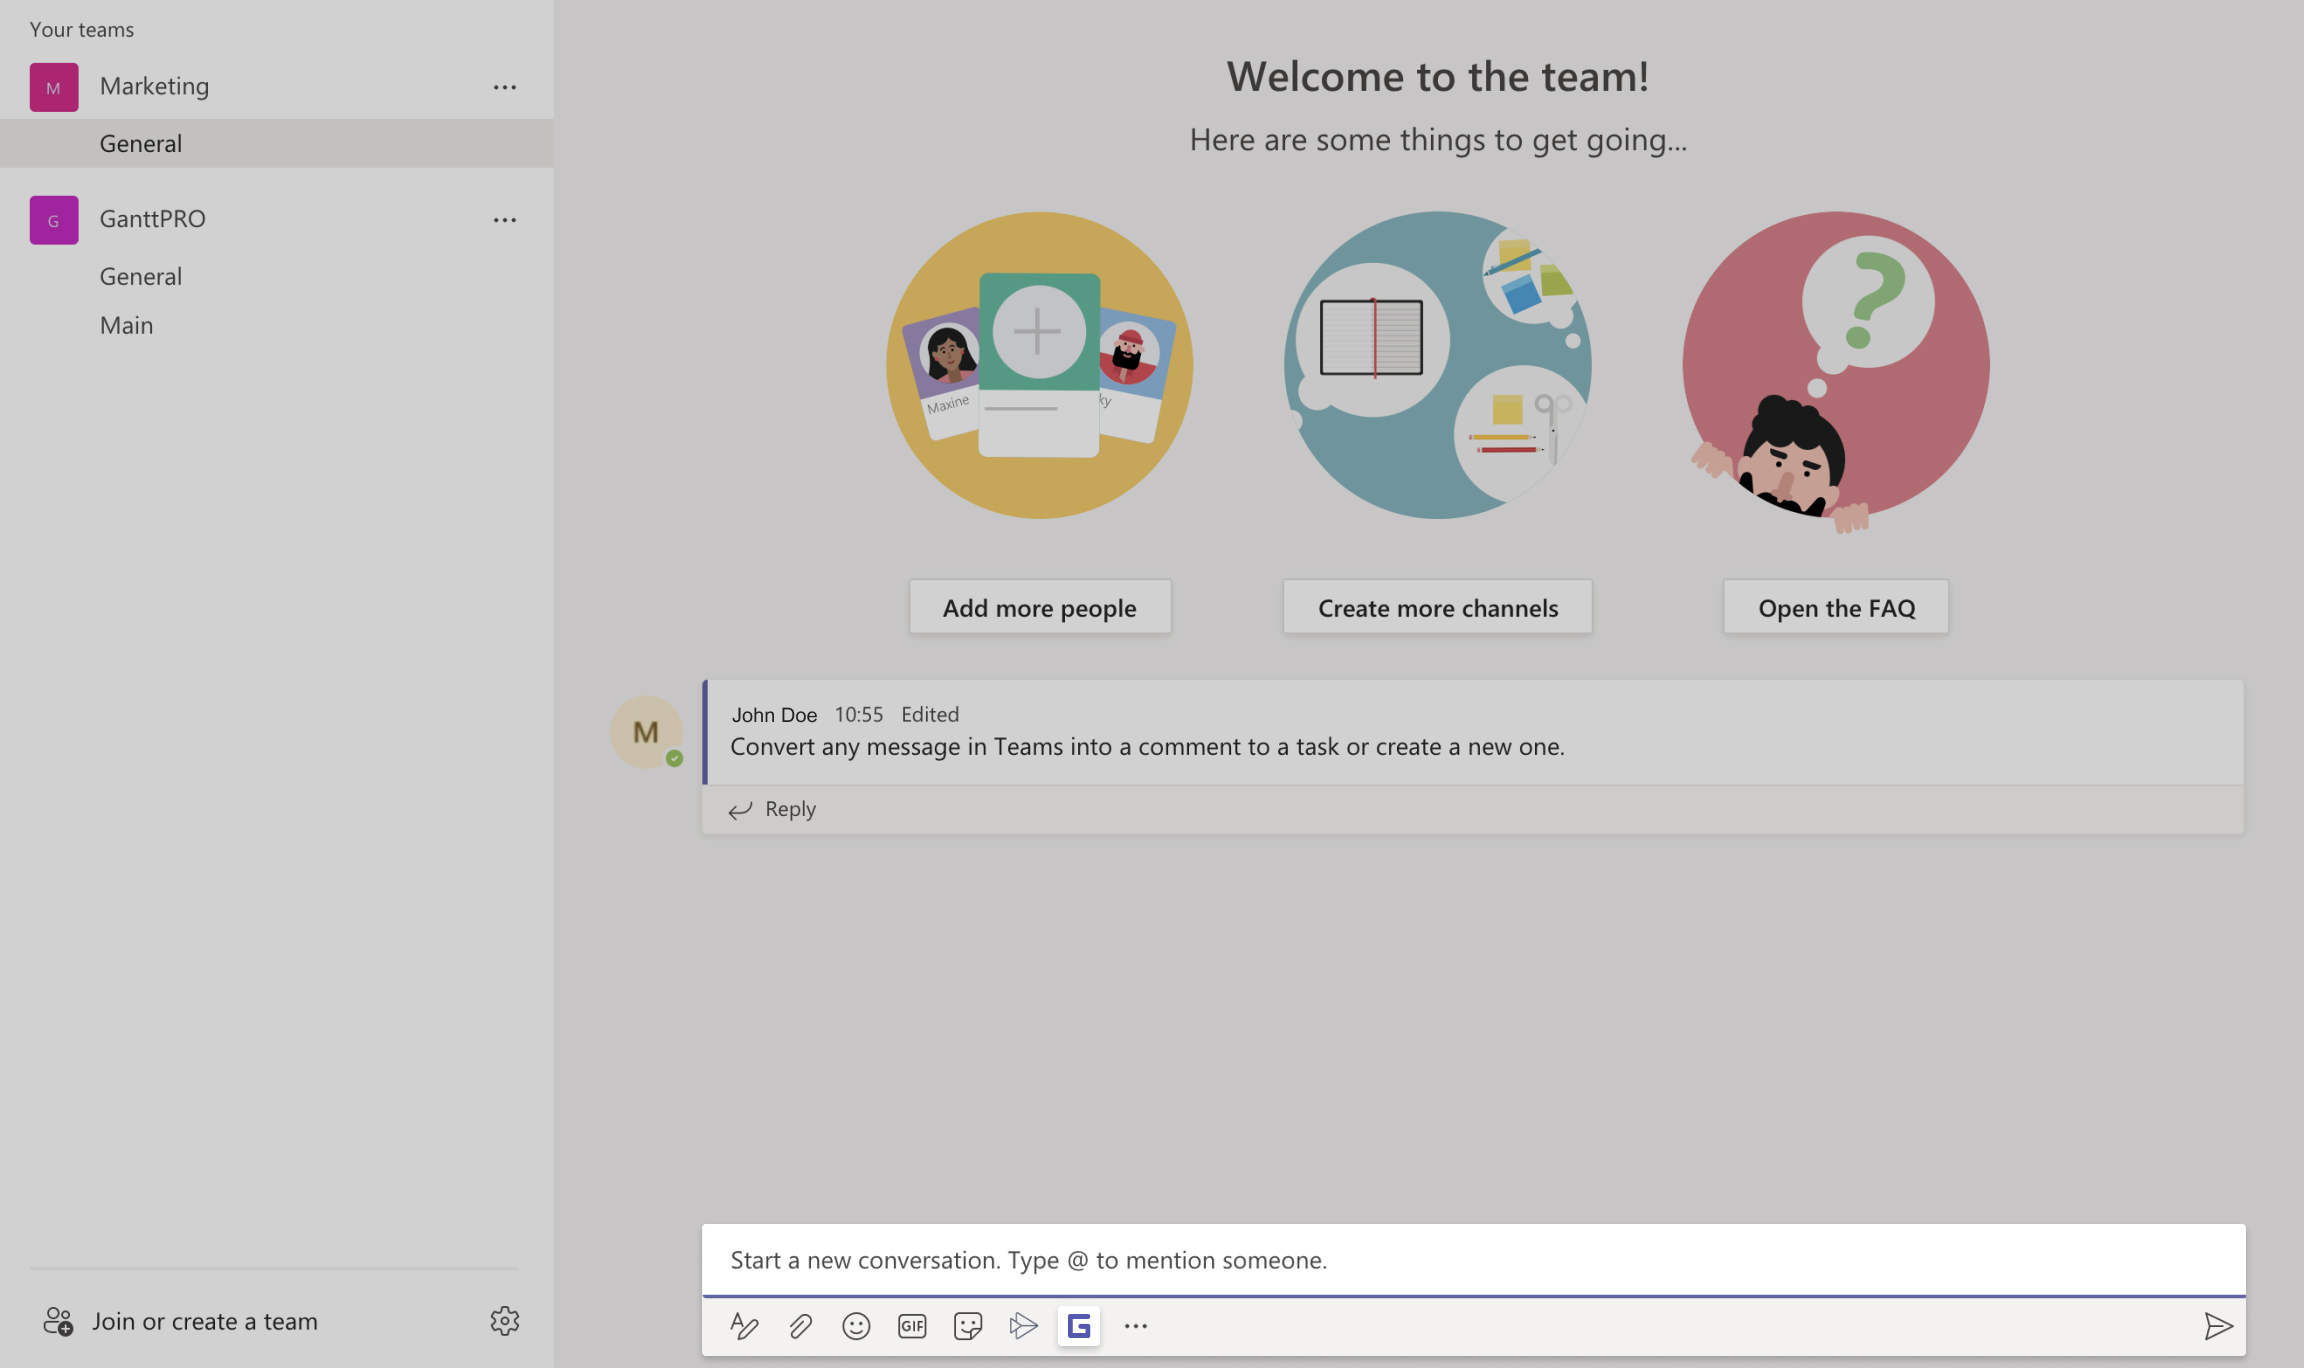Send the message
The image size is (2304, 1368).
coord(2219,1325)
